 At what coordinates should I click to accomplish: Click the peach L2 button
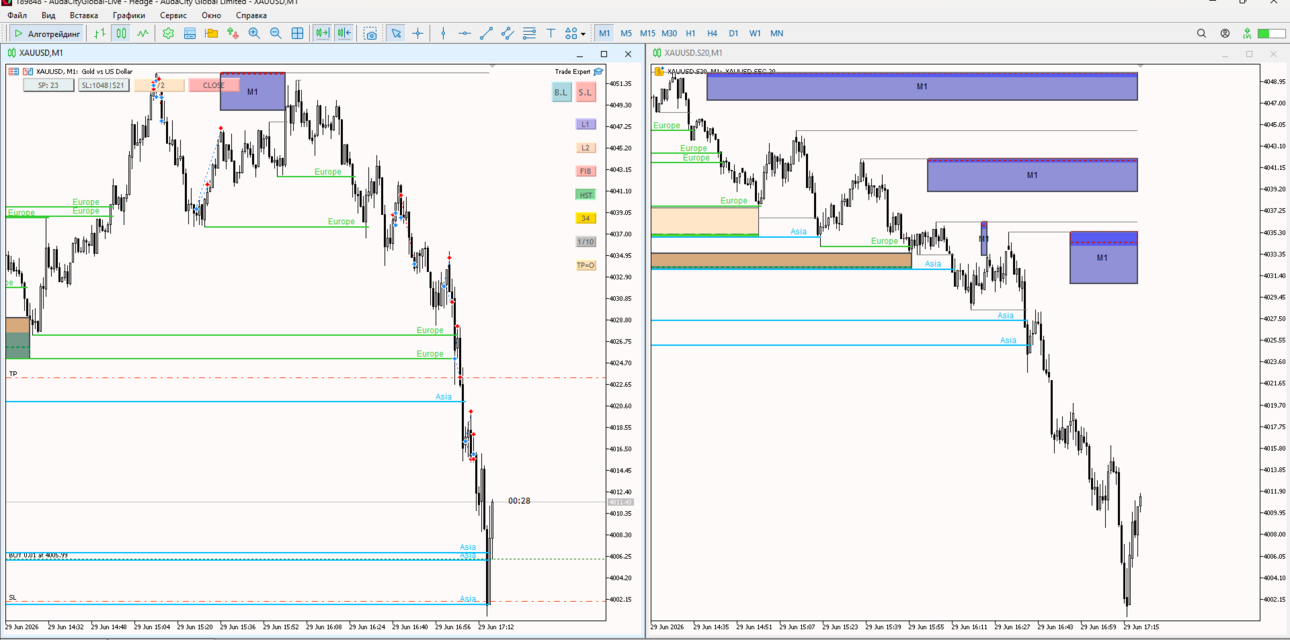(x=586, y=148)
